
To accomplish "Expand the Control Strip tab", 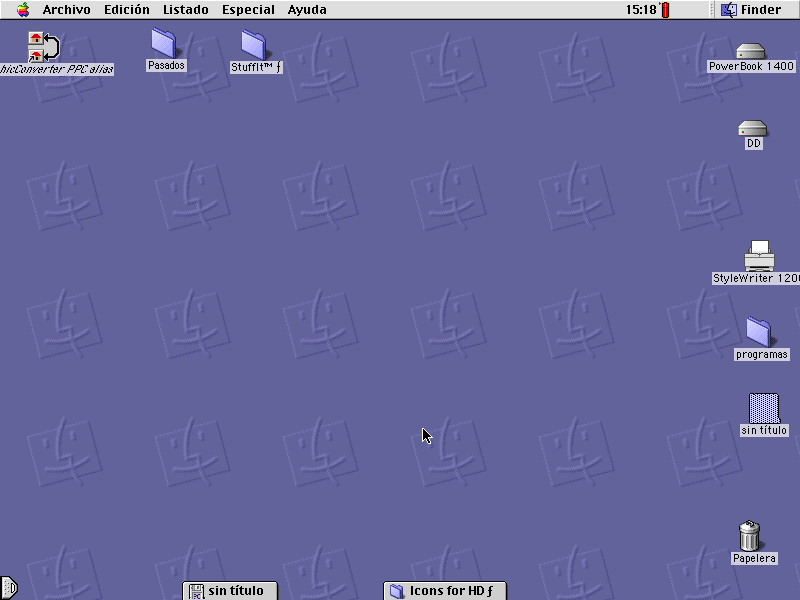I will coord(9,588).
